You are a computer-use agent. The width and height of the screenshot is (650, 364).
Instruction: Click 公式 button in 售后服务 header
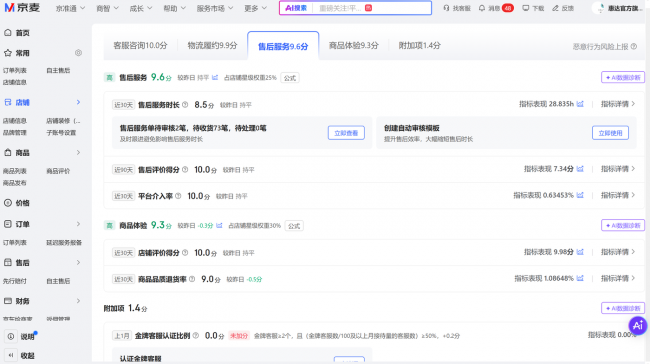(290, 78)
